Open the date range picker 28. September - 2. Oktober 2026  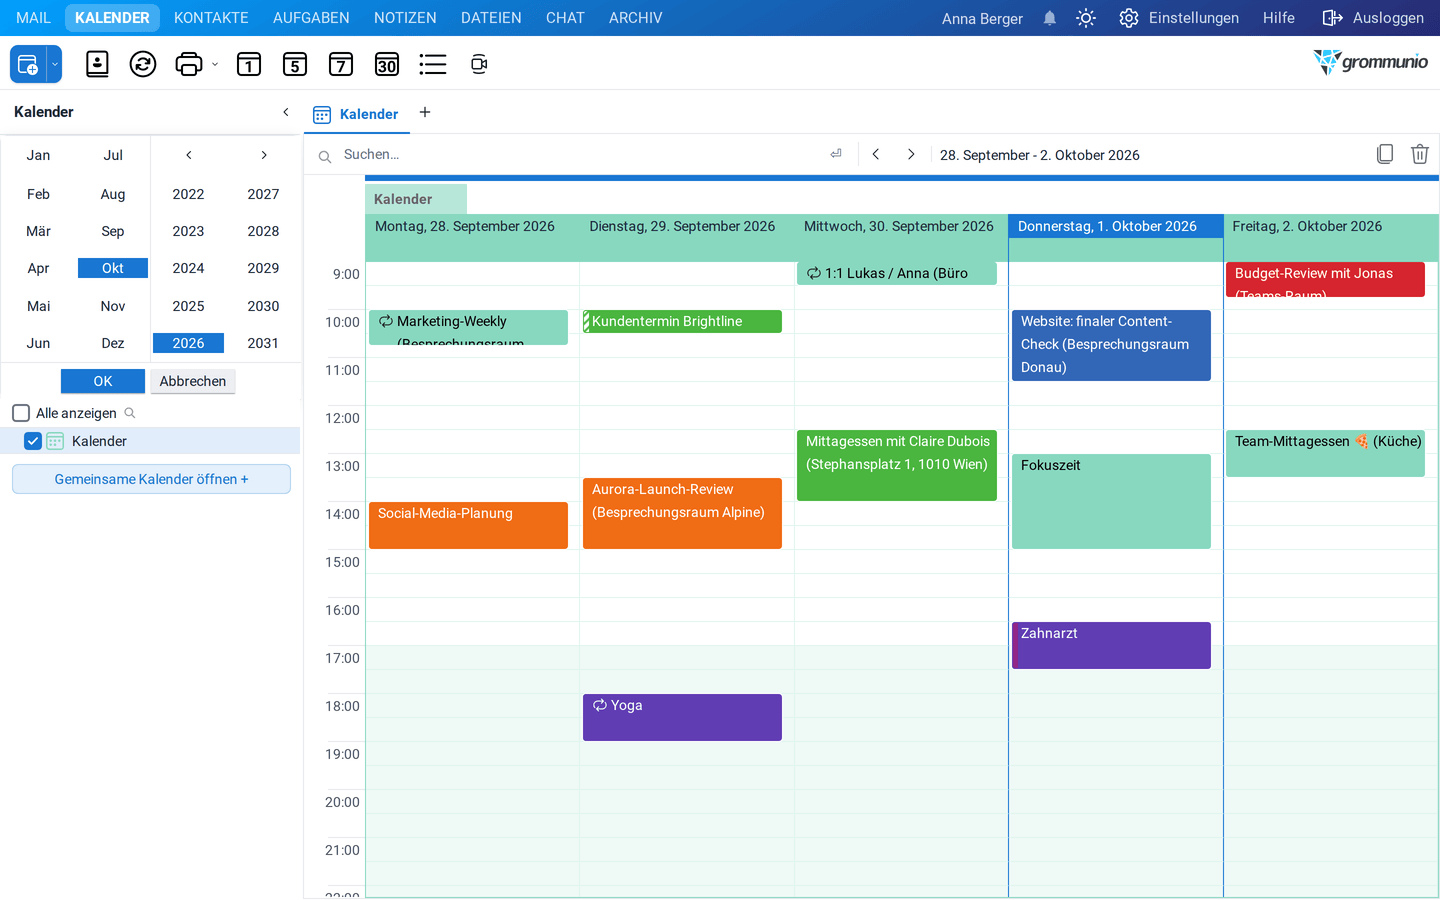coord(1040,155)
